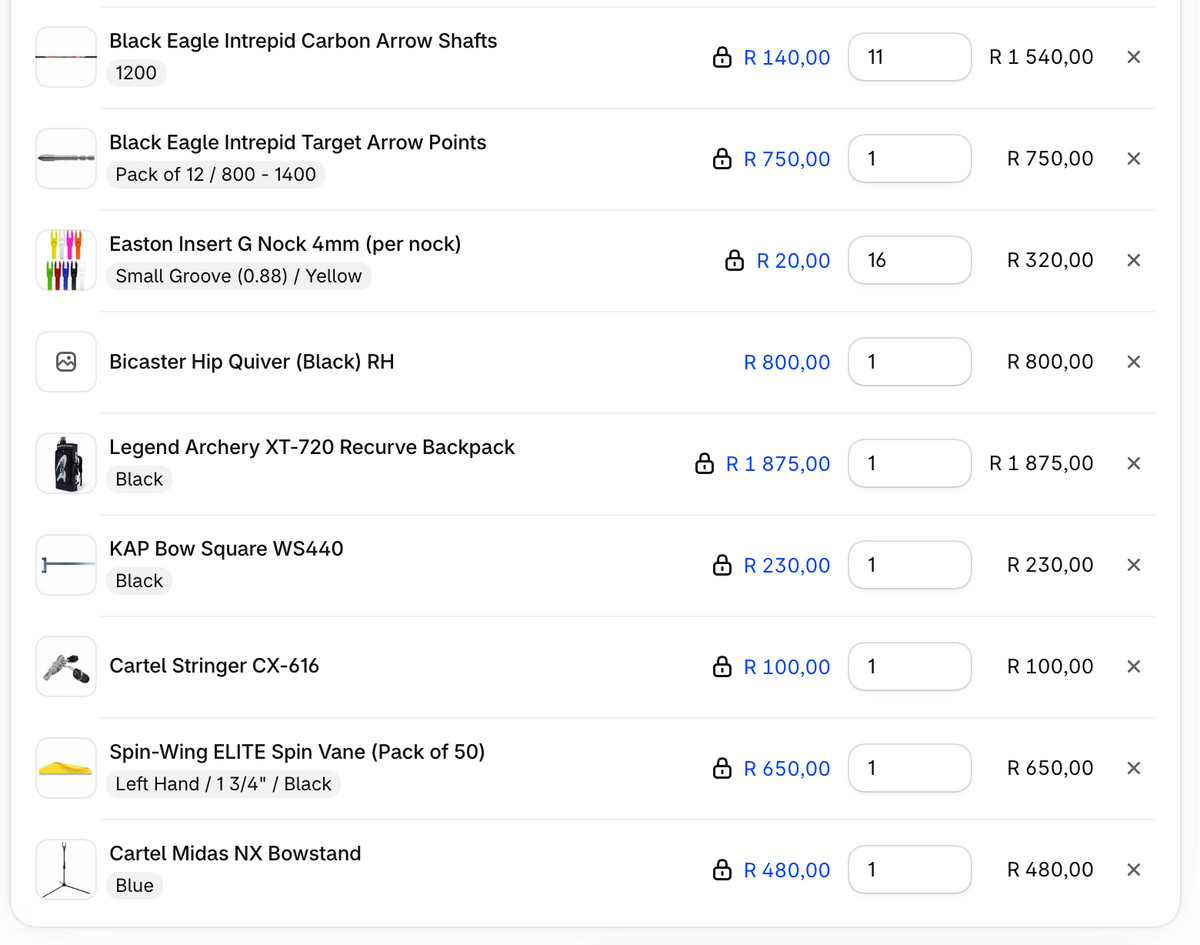Screen dimensions: 1200x945
Task: Click the R 320,00 line total
Action: tap(1050, 260)
